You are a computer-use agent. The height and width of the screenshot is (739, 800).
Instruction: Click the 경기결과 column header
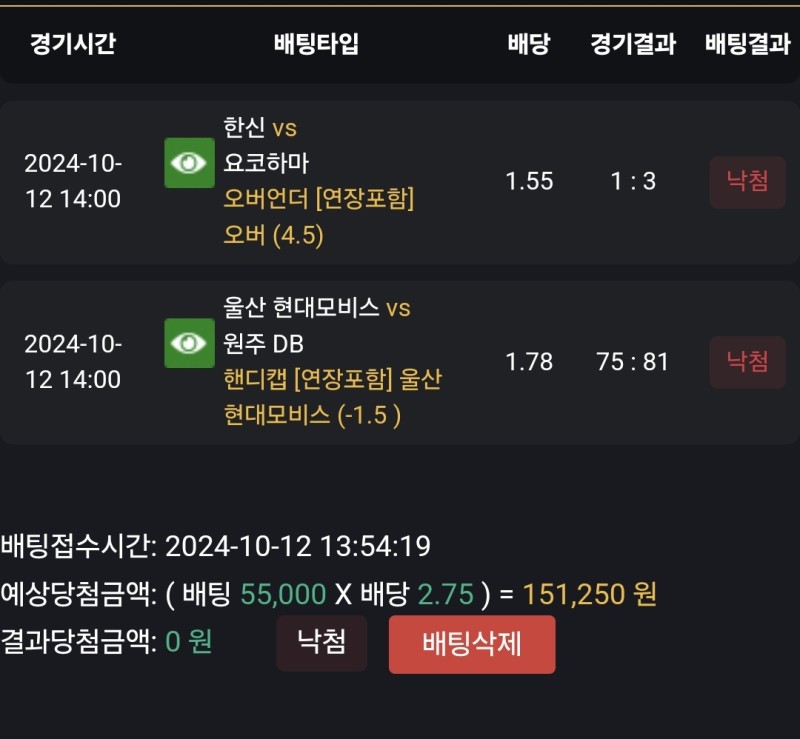633,44
